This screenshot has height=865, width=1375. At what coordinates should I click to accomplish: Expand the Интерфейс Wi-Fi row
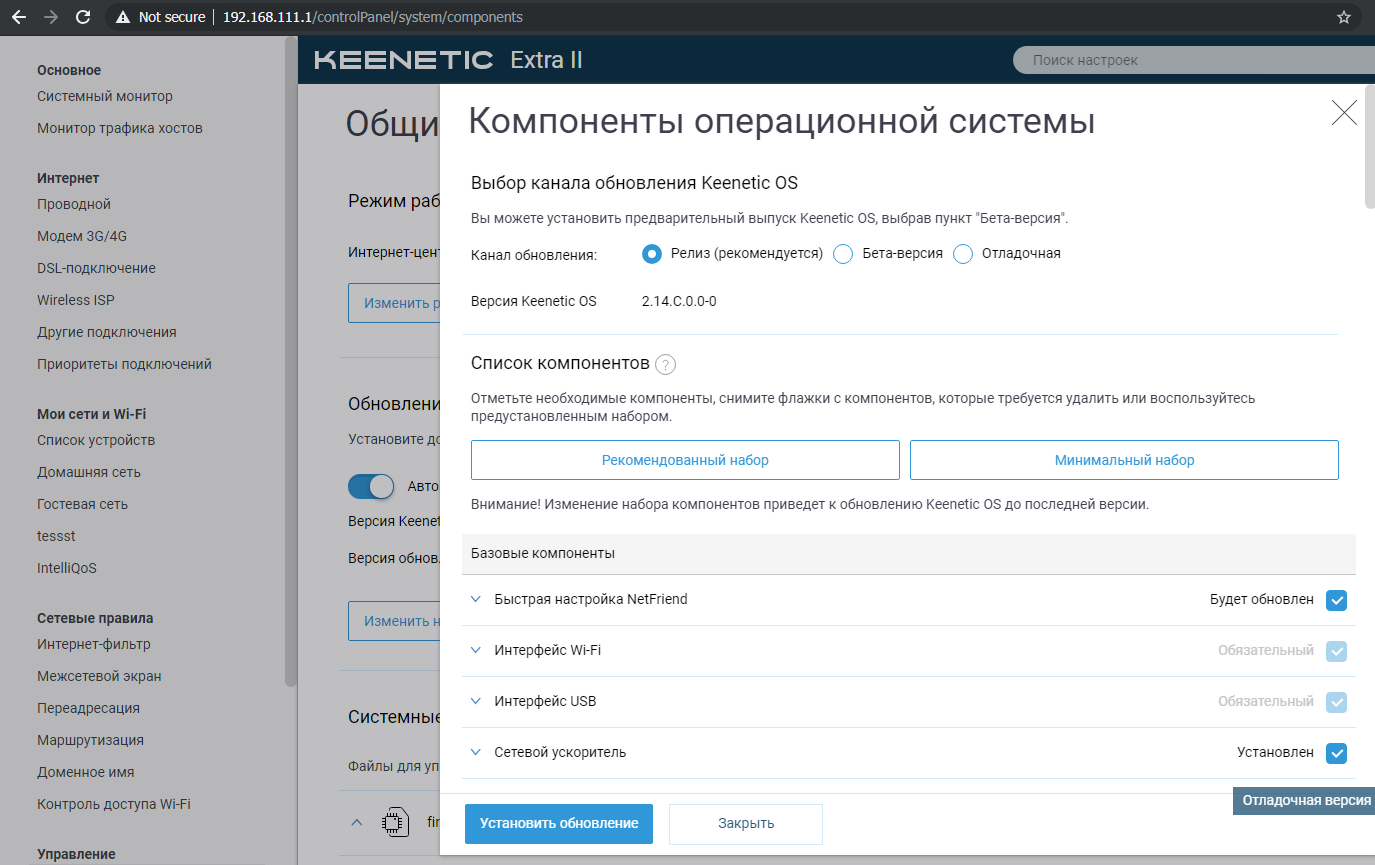point(476,650)
